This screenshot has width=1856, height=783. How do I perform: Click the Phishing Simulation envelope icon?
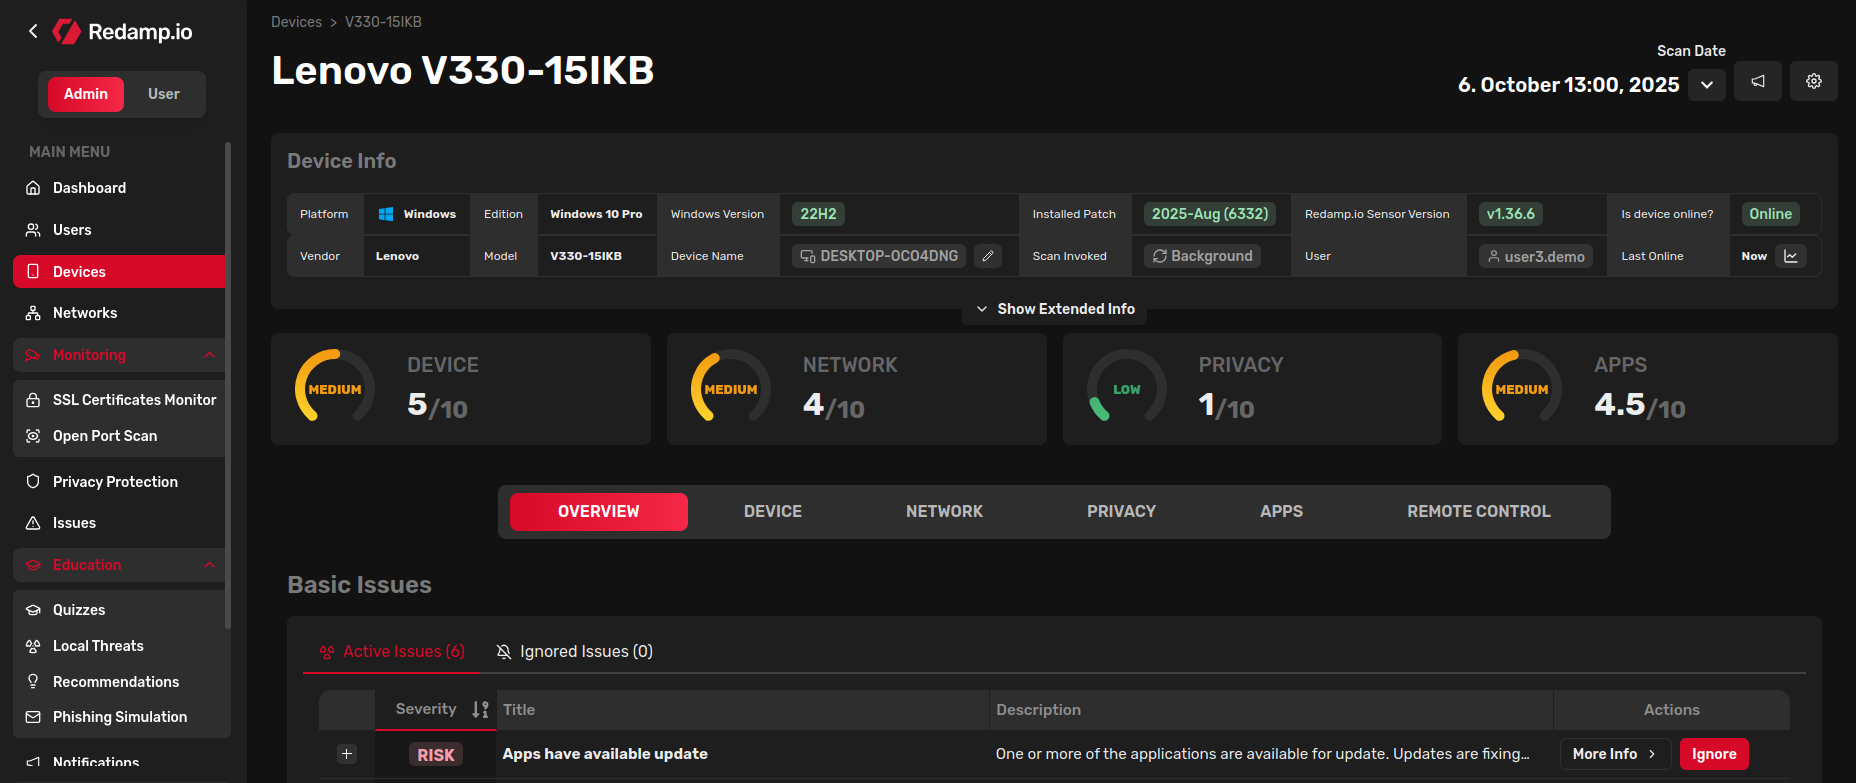click(33, 717)
